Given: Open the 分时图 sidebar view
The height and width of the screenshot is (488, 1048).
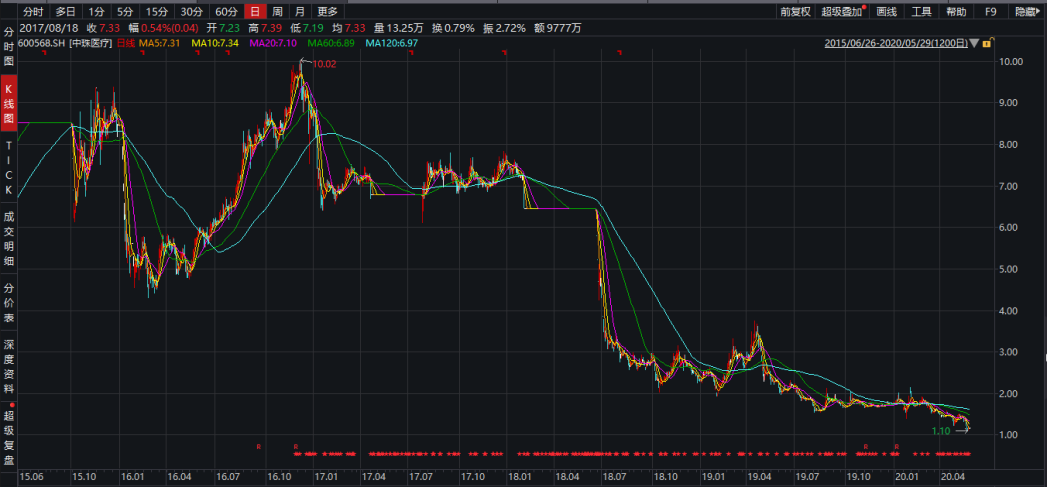Looking at the screenshot, I should click(x=9, y=47).
